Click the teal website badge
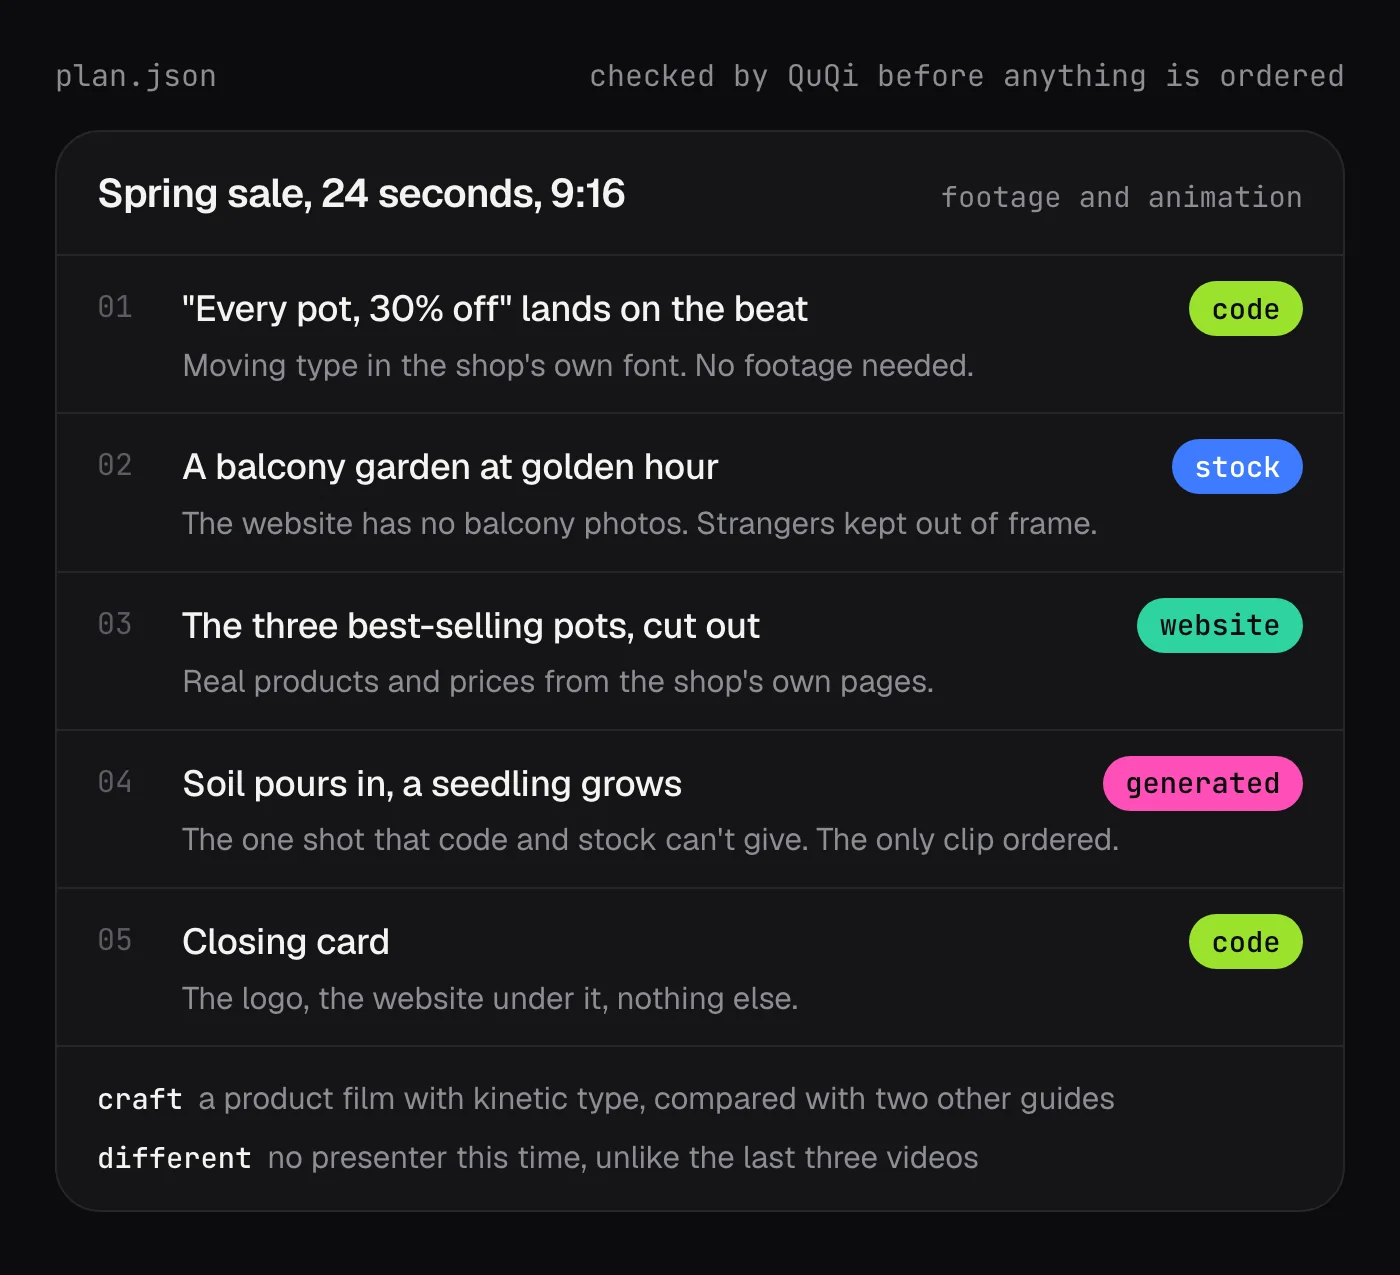This screenshot has height=1275, width=1400. 1219,626
